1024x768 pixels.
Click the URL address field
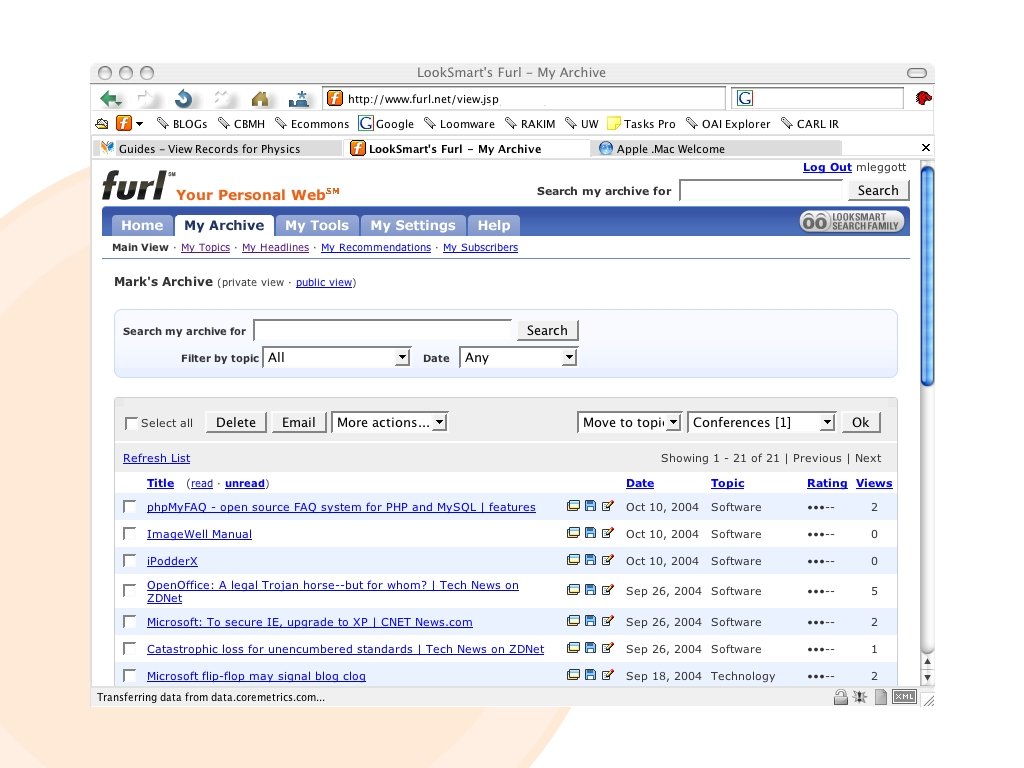524,99
